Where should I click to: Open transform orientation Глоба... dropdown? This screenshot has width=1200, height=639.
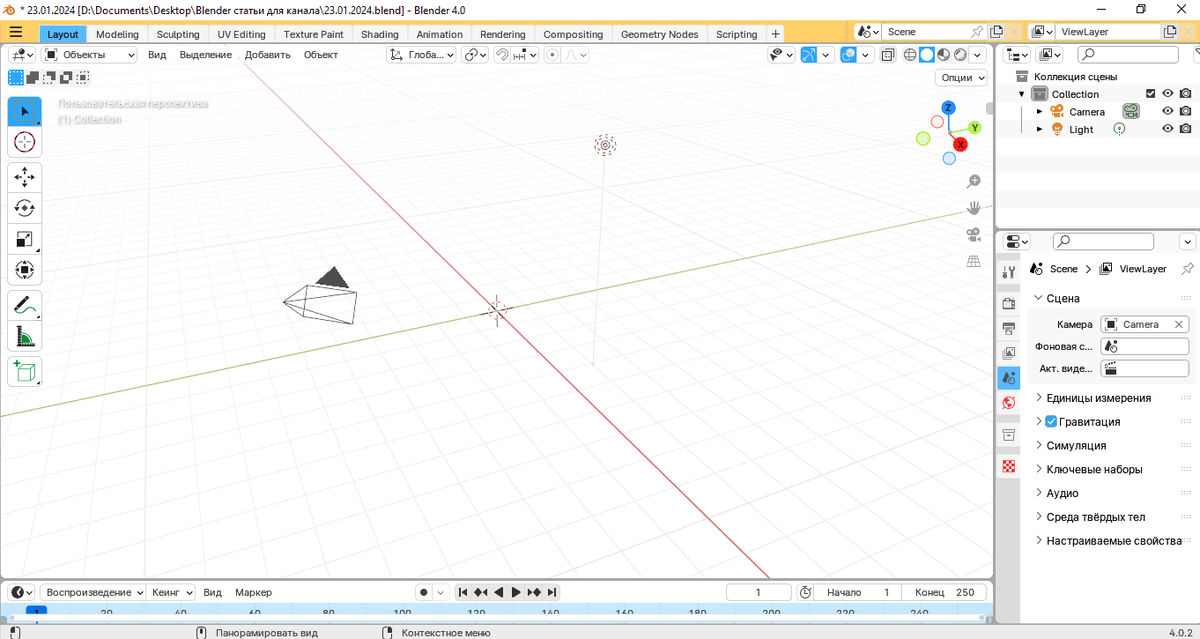coord(422,55)
